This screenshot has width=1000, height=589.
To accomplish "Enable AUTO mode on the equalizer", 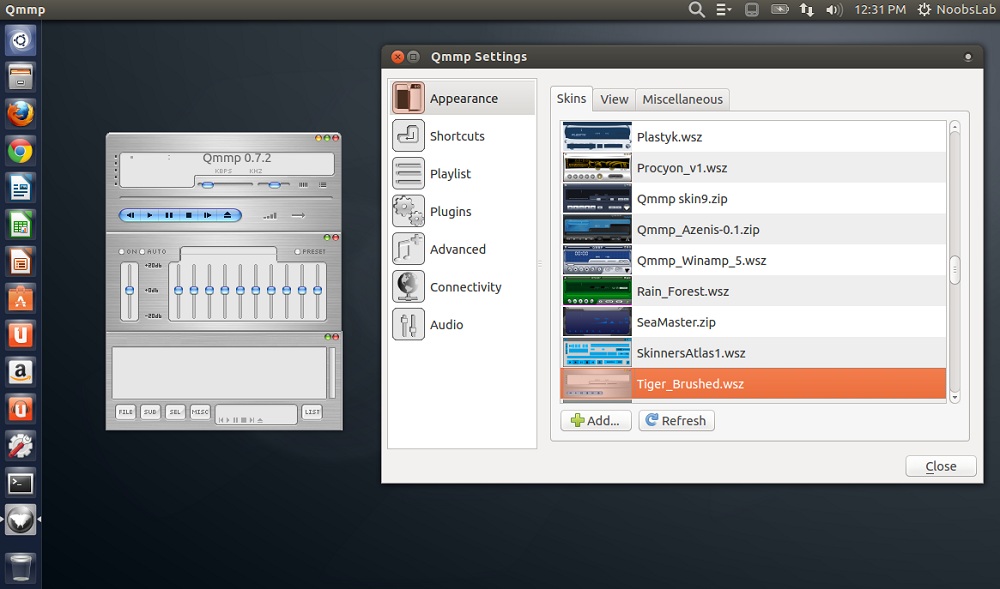I will coord(142,251).
